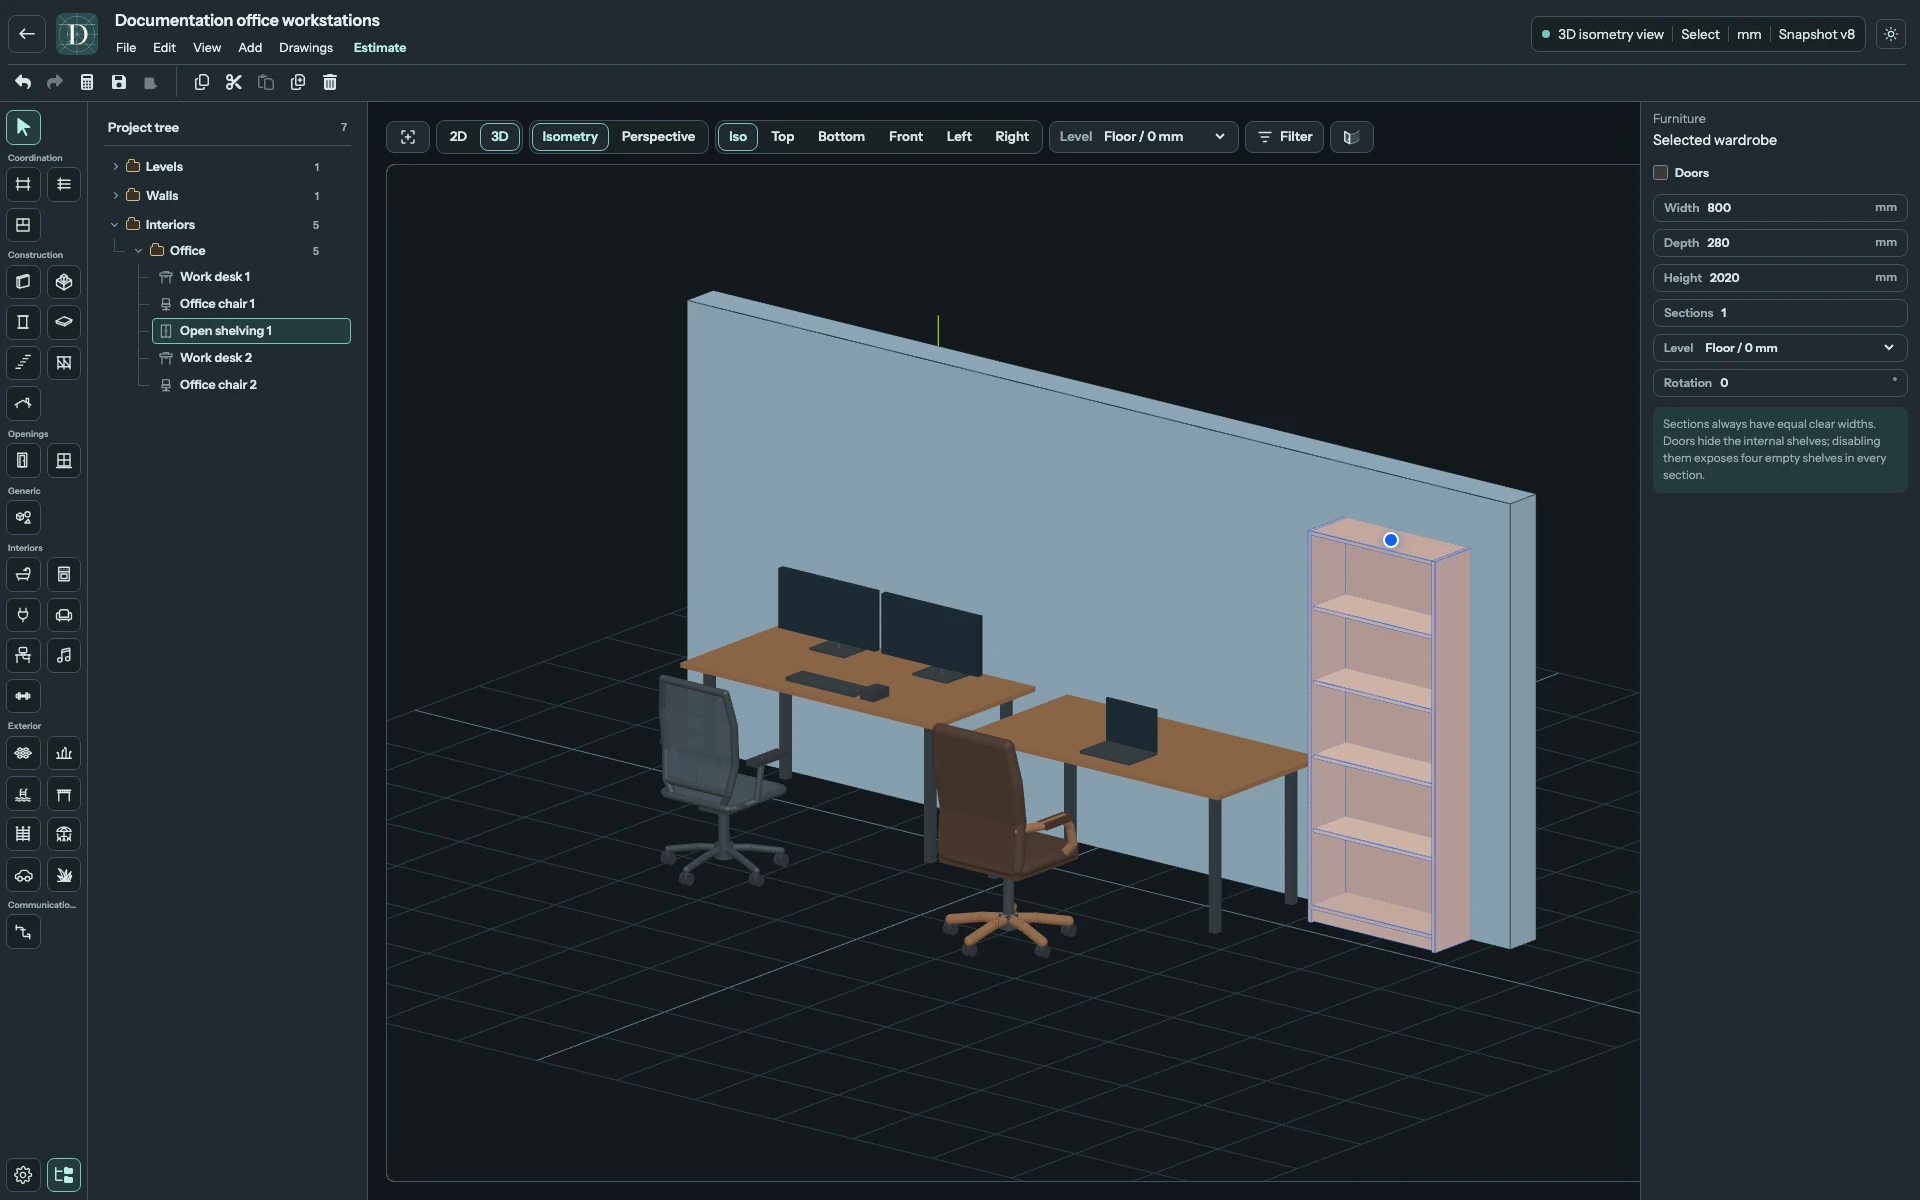The width and height of the screenshot is (1920, 1200).
Task: Select the stairs tool icon
Action: [x=23, y=362]
